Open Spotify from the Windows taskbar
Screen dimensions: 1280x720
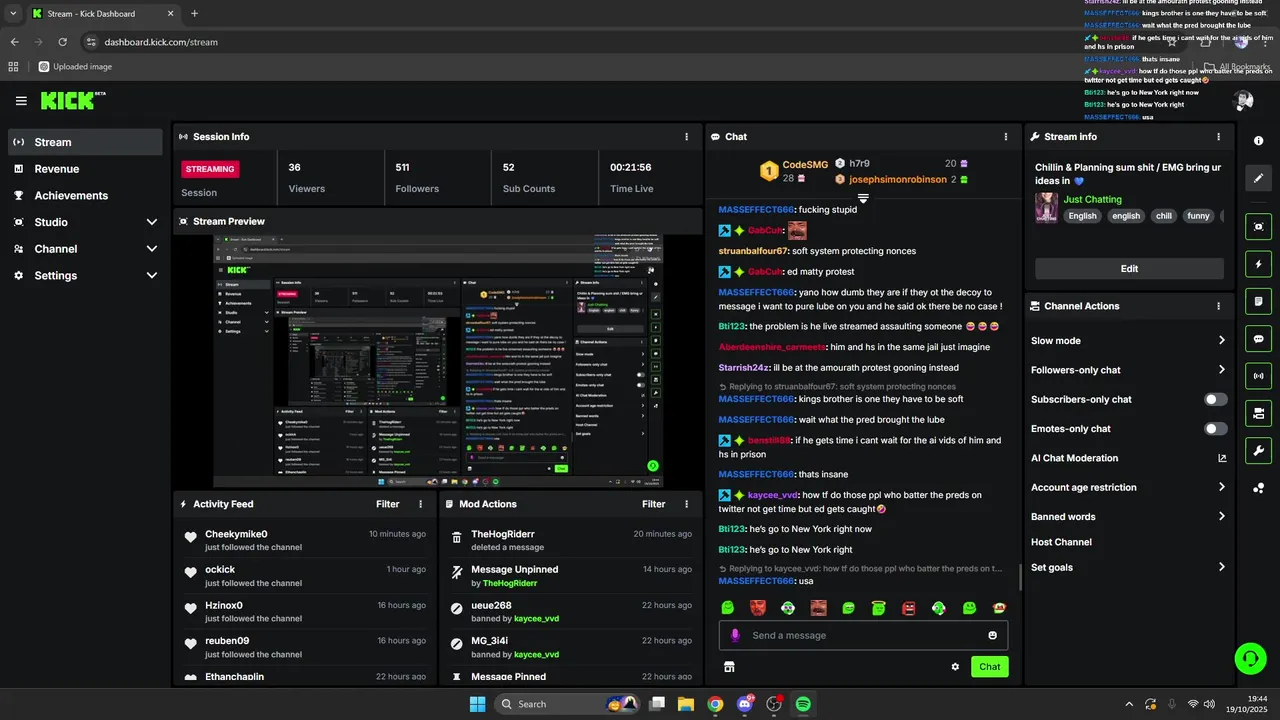click(803, 704)
